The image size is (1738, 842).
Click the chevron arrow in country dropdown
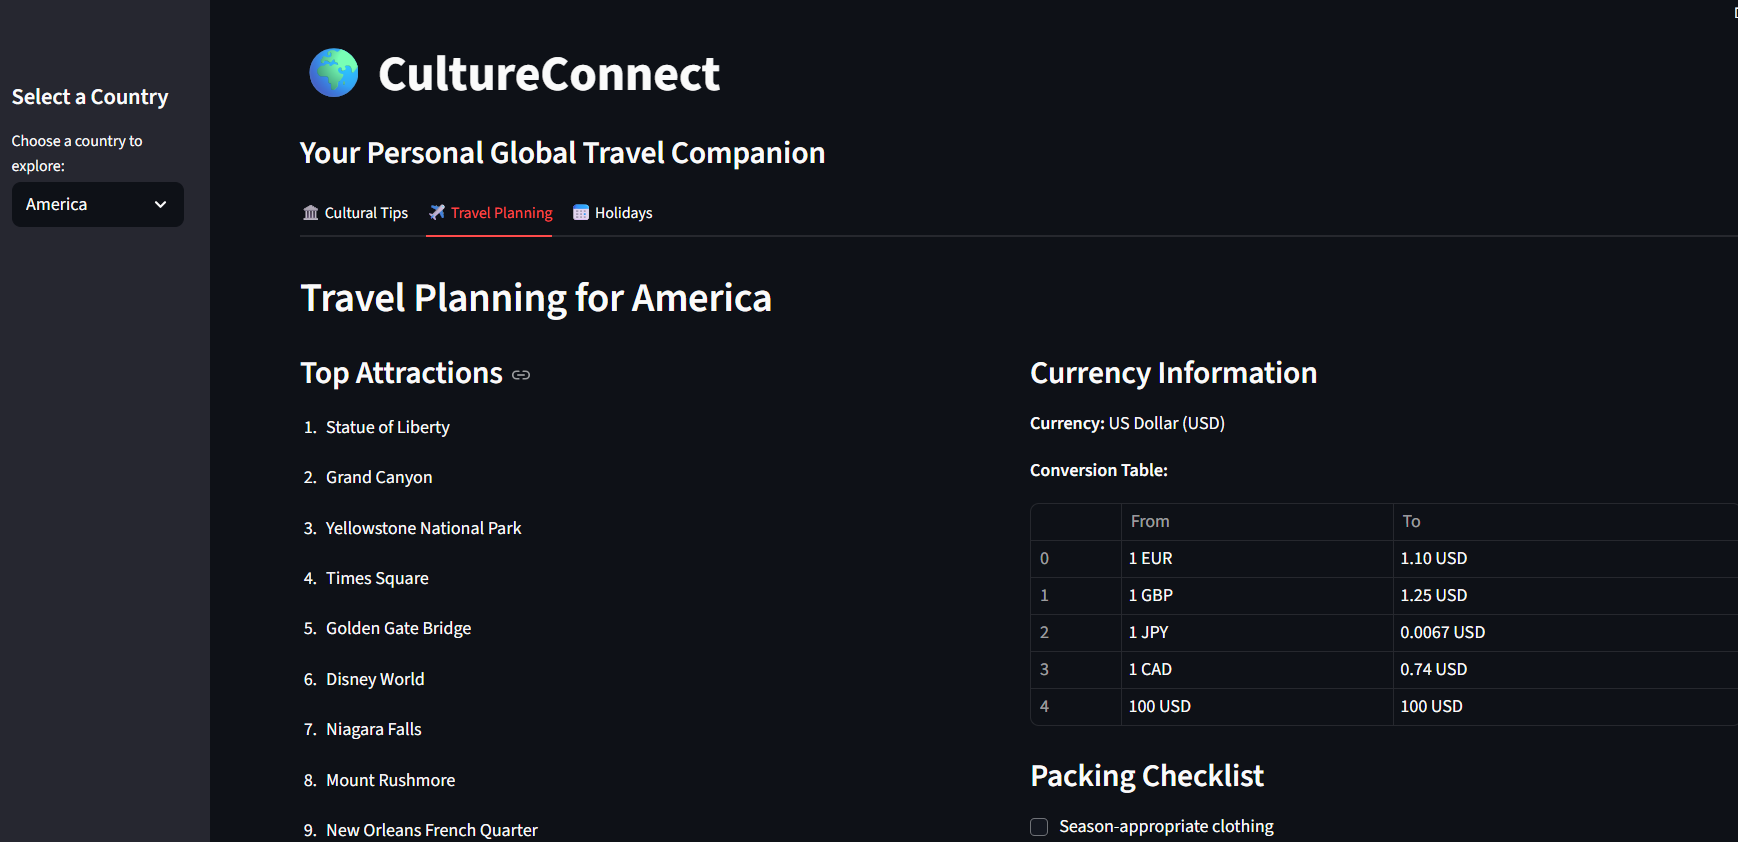click(x=160, y=204)
